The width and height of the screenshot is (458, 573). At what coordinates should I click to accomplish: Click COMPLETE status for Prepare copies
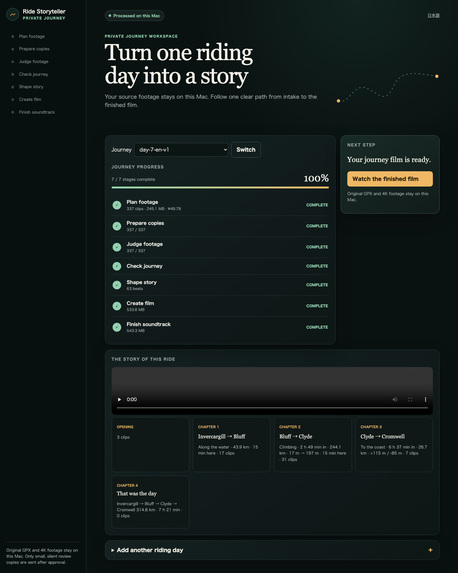[317, 226]
